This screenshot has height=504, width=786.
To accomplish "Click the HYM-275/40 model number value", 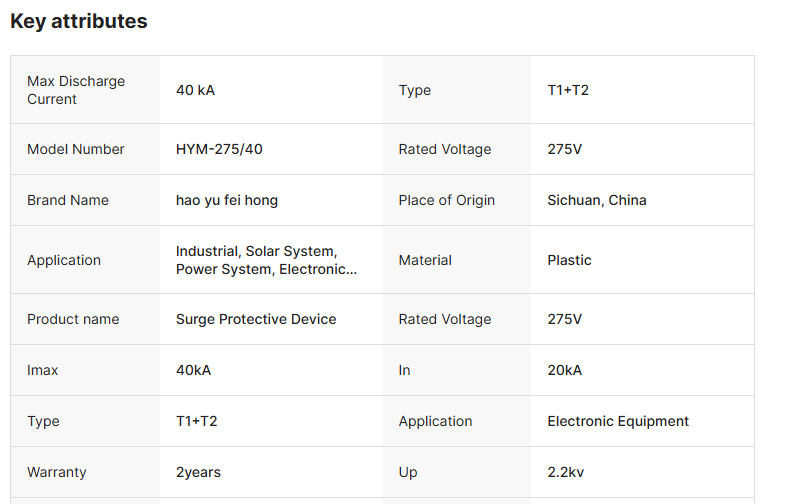I will pyautogui.click(x=219, y=149).
